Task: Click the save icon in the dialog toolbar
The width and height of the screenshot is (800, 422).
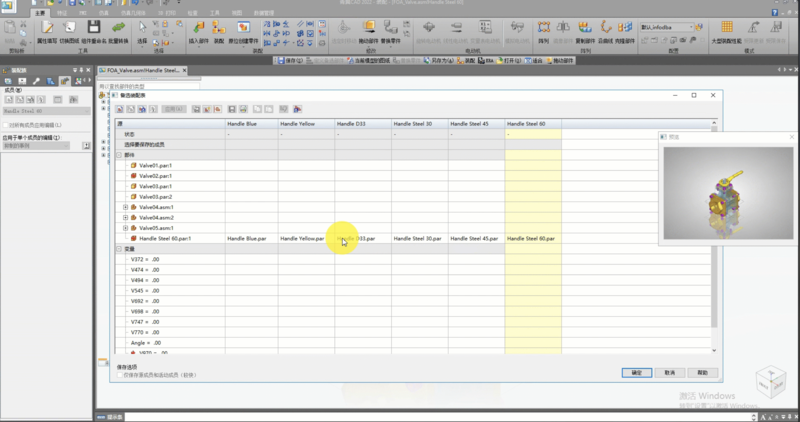Action: [x=232, y=108]
